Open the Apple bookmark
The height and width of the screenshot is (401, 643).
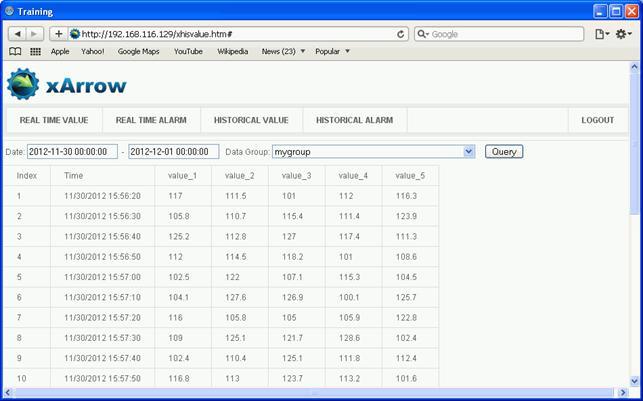[x=60, y=51]
